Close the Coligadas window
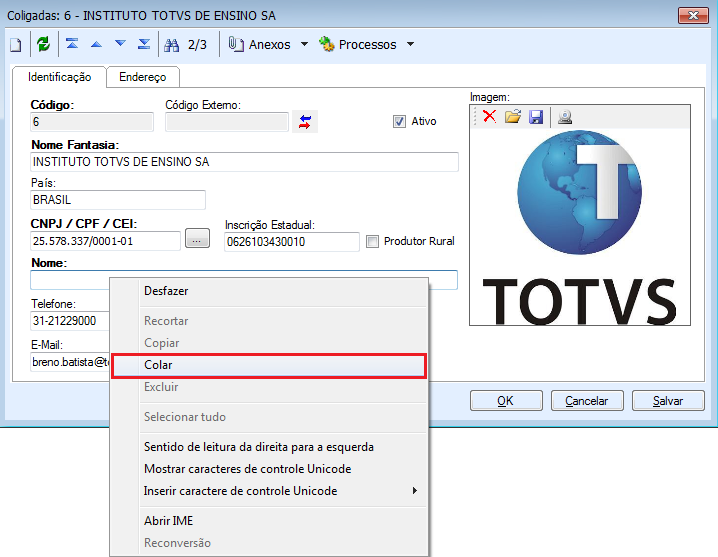 (x=693, y=16)
